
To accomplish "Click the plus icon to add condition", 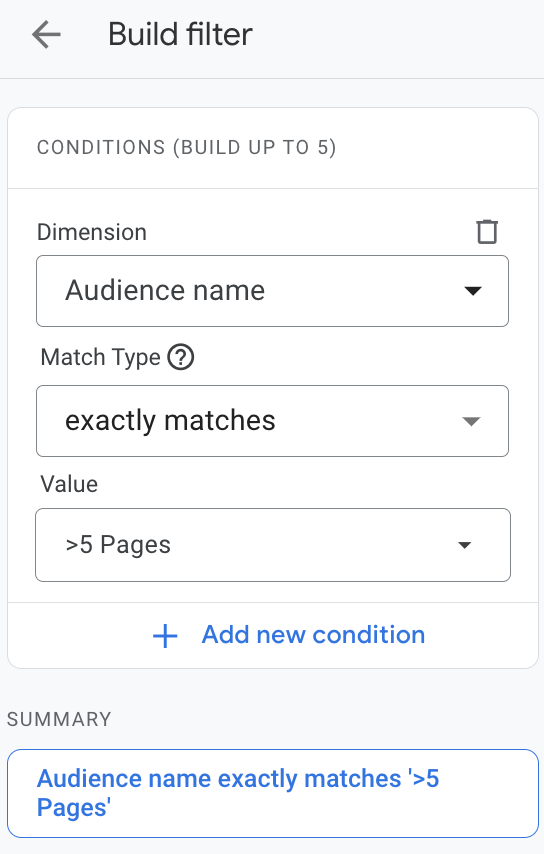I will point(165,636).
